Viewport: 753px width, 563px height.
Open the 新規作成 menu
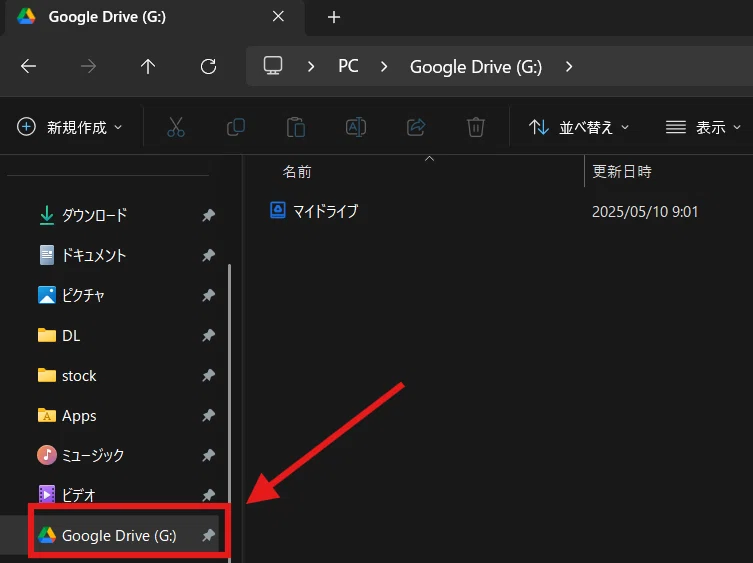(x=70, y=127)
